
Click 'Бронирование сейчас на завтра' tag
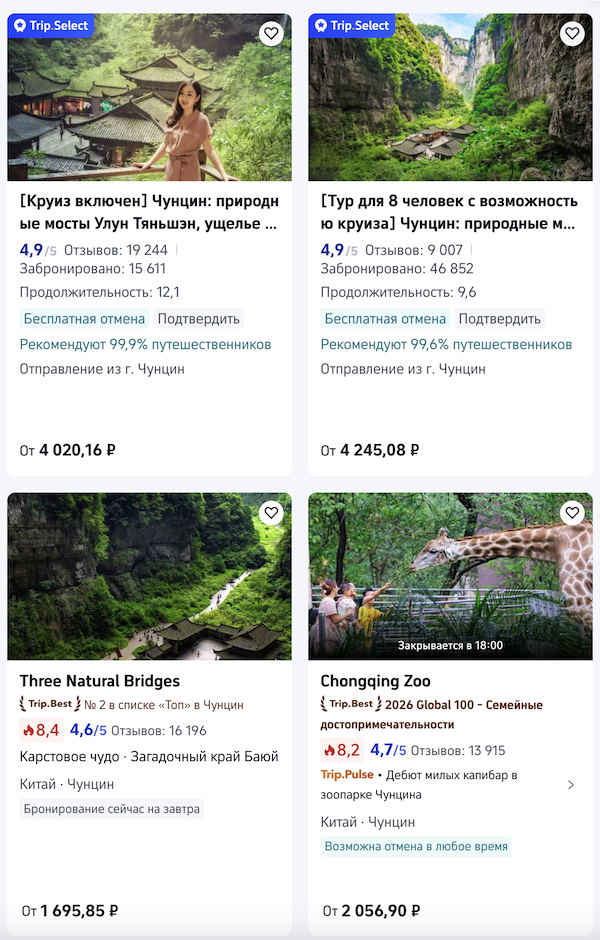pos(112,808)
